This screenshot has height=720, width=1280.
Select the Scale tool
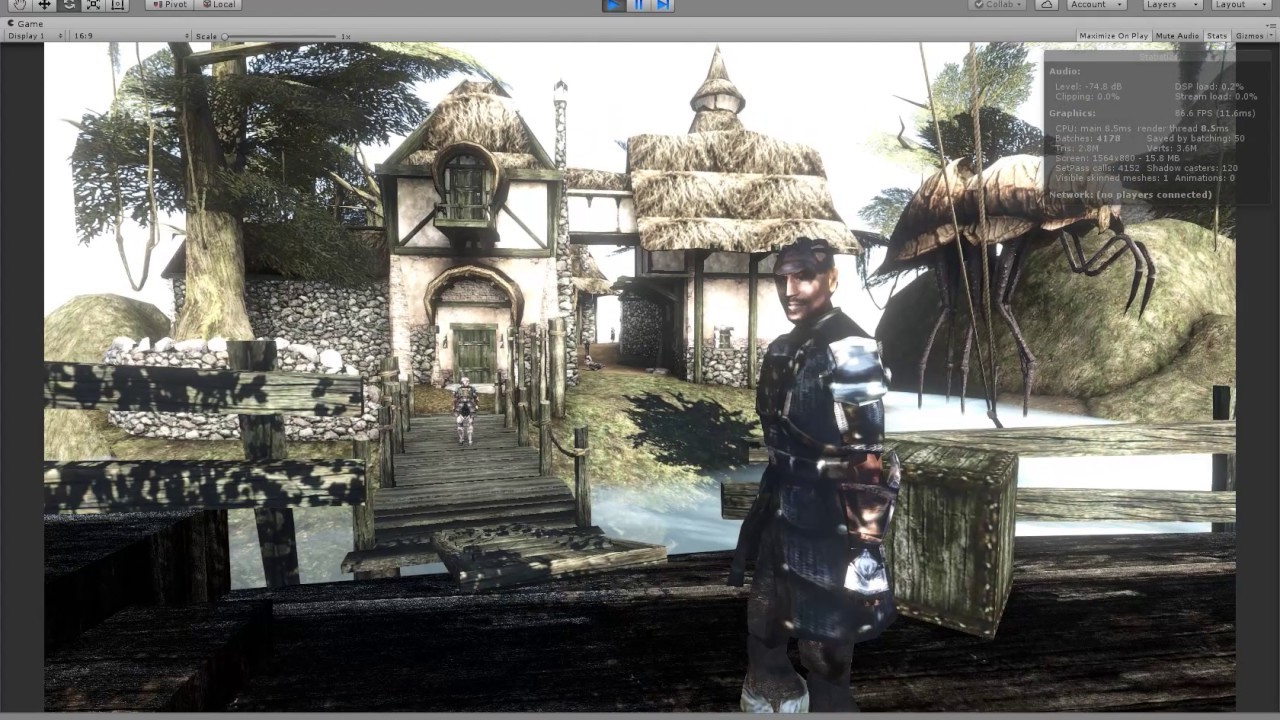tap(92, 5)
